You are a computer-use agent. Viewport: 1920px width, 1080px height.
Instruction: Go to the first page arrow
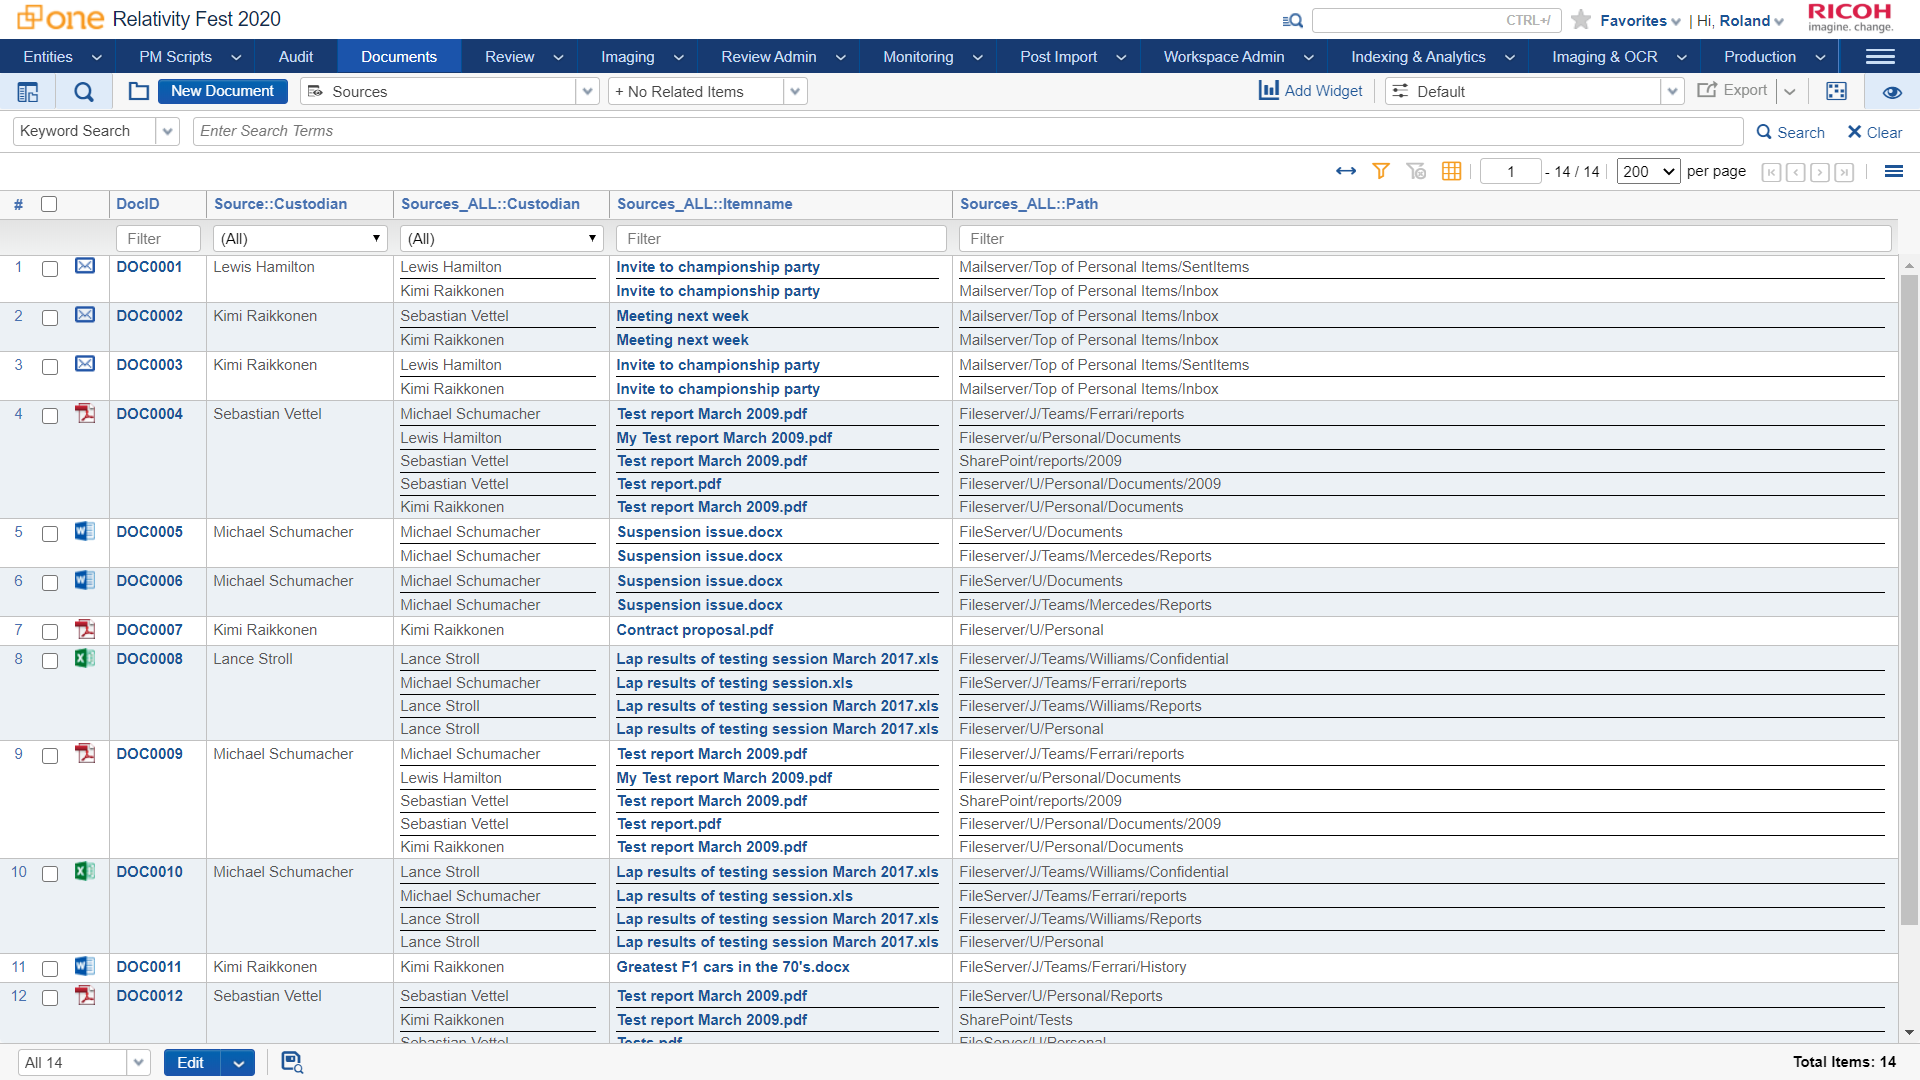coord(1771,172)
